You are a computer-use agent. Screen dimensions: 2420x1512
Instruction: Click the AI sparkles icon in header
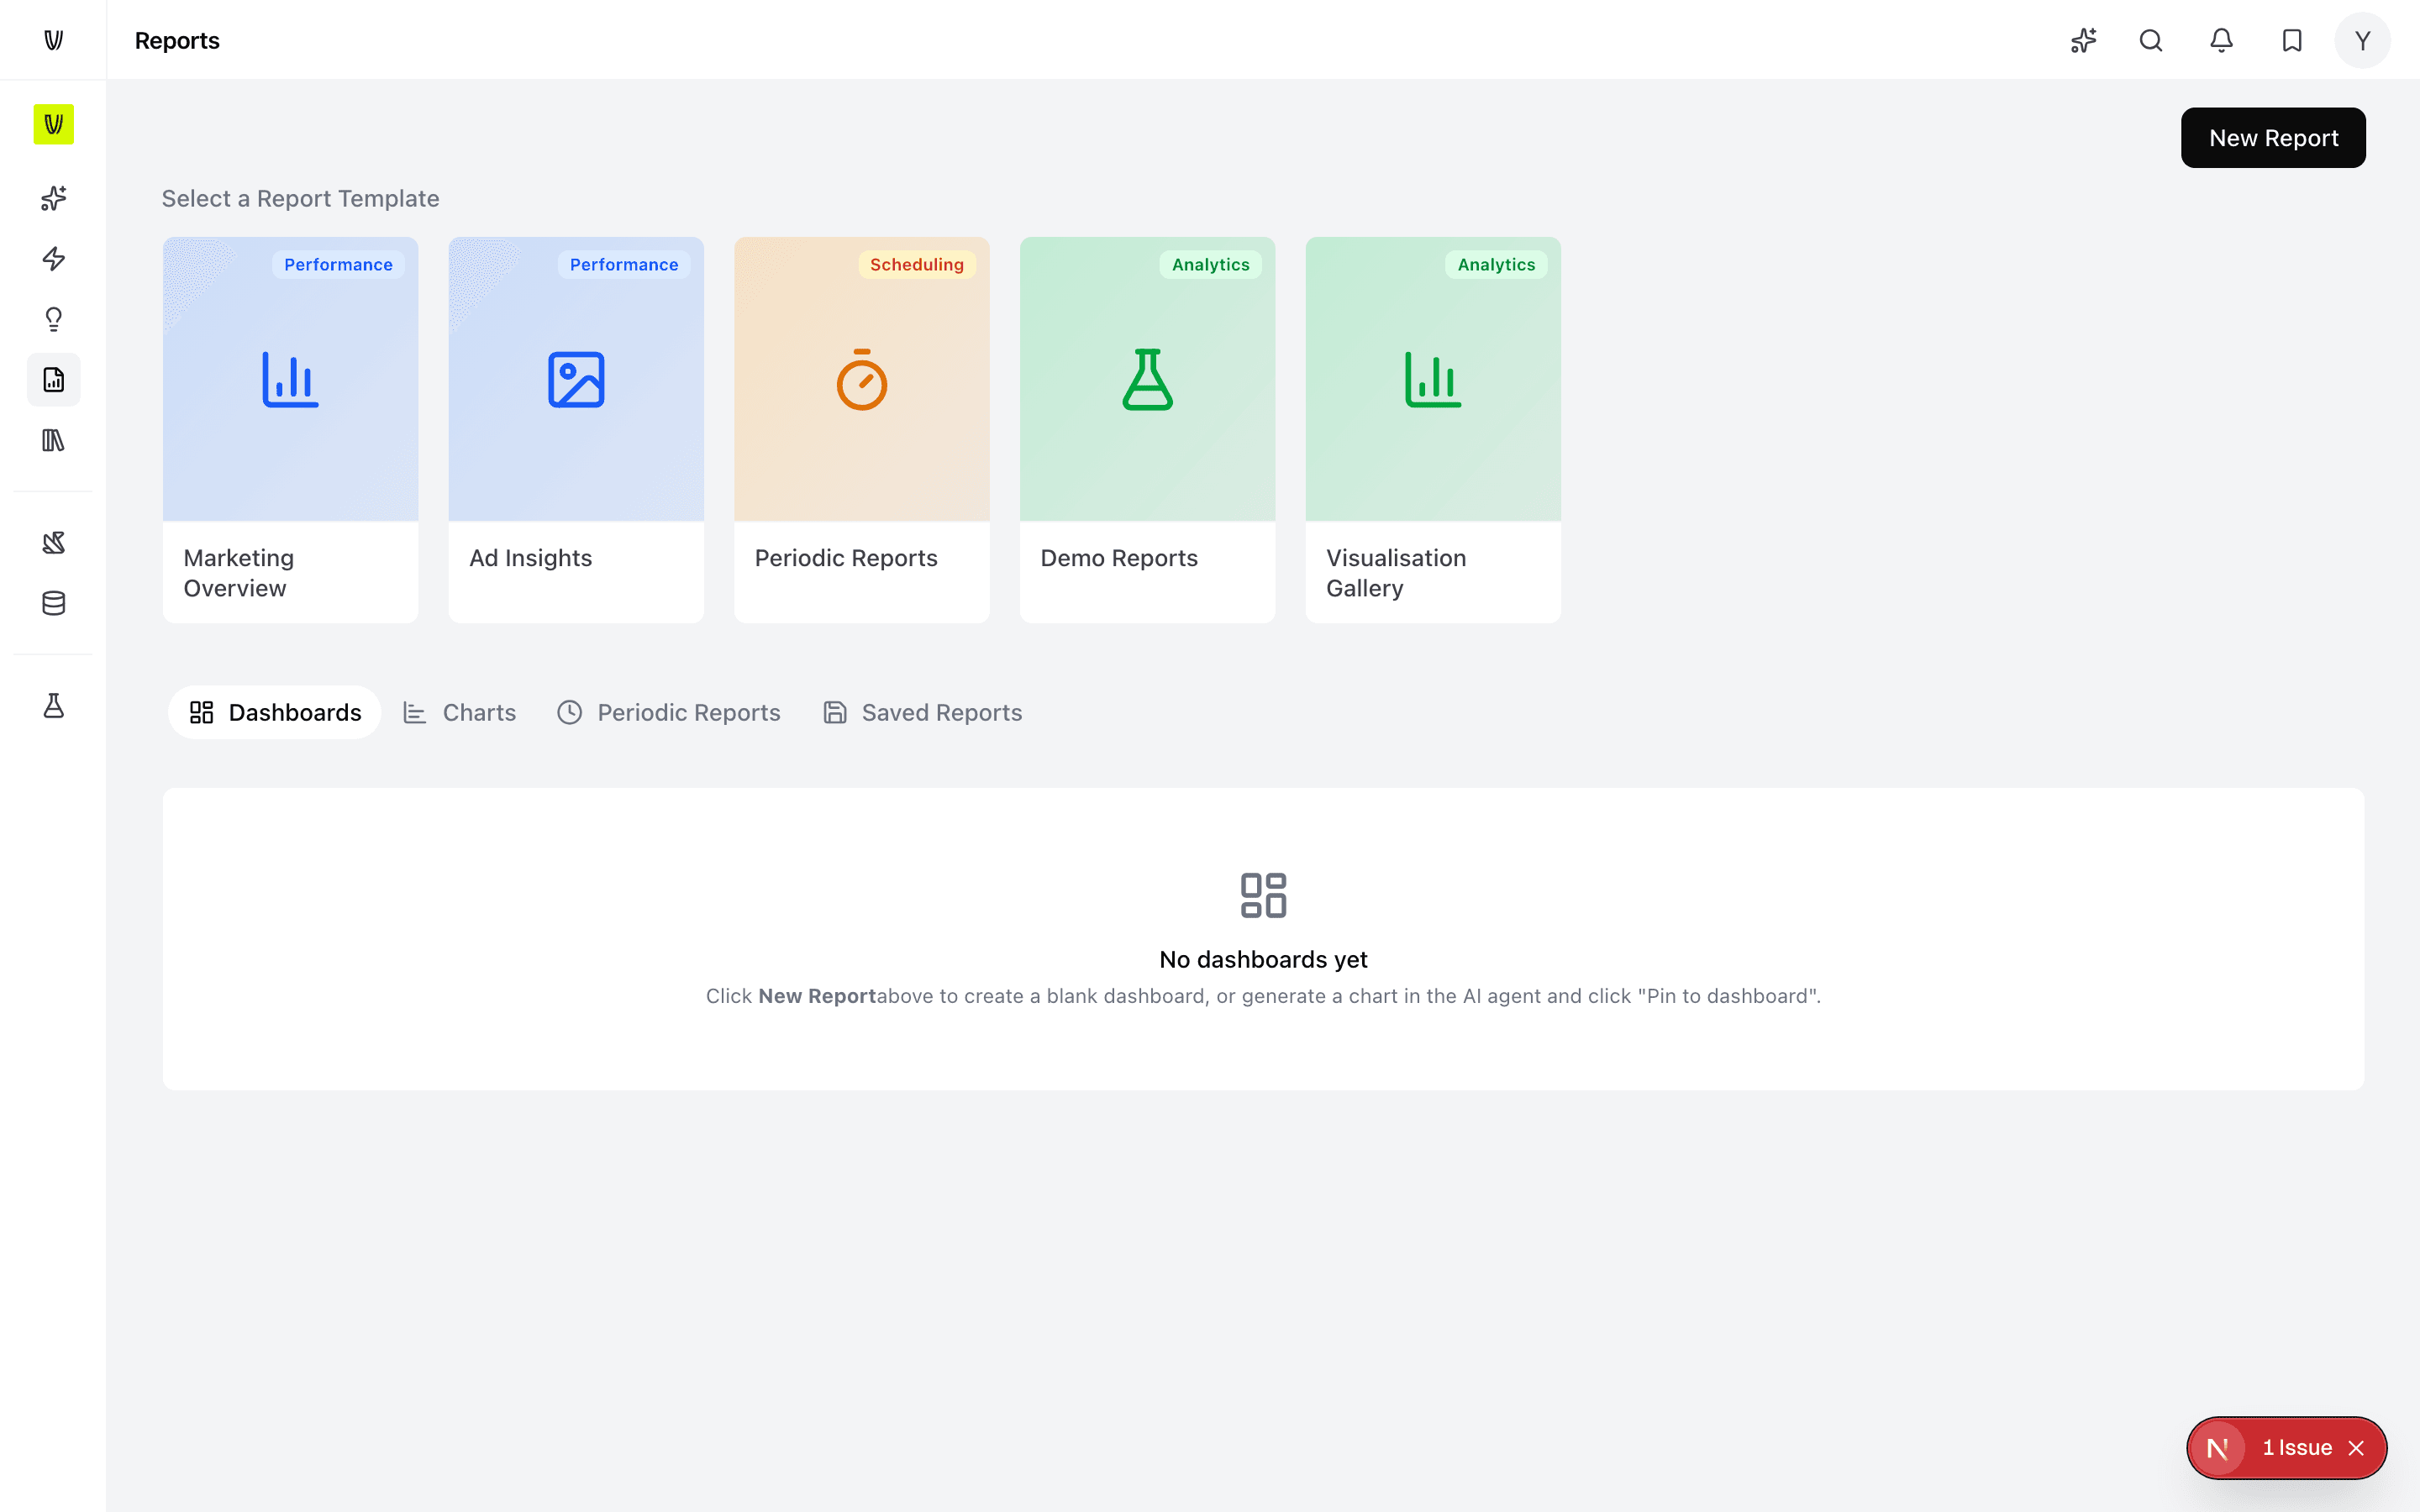coord(2083,40)
